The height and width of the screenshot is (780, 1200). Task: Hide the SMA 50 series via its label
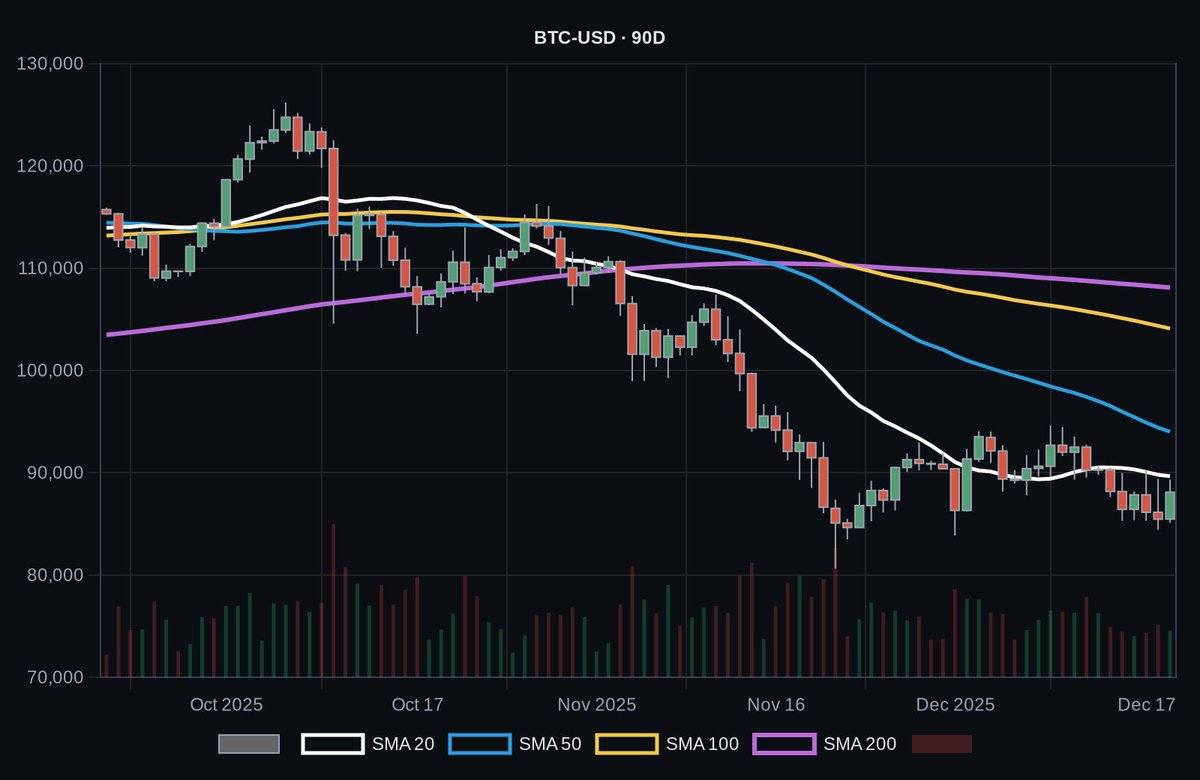pos(550,744)
